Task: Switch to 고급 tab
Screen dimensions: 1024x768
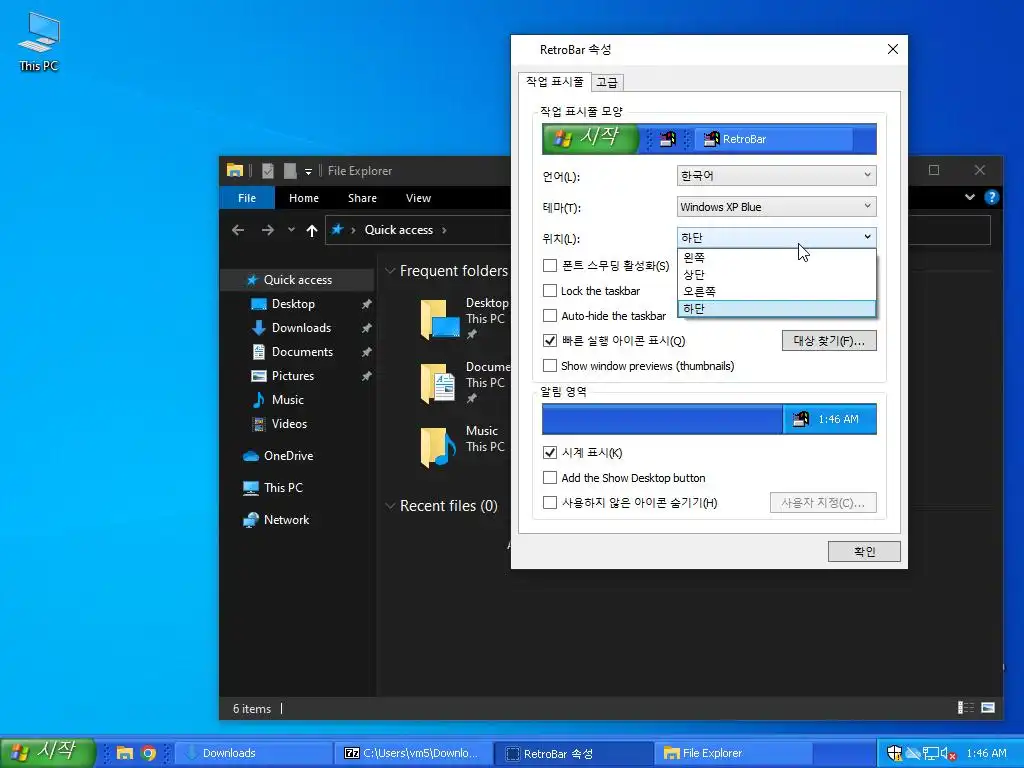Action: (607, 82)
